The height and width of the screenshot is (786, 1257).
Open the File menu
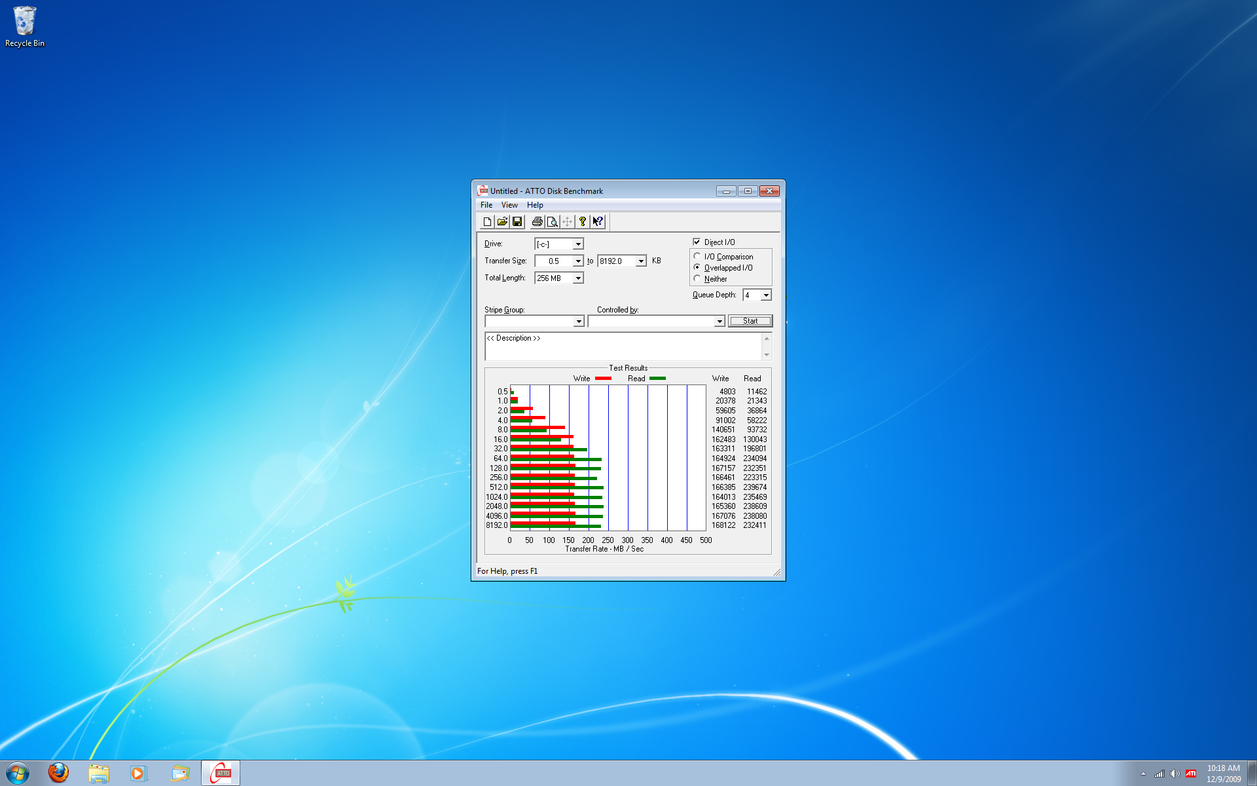(x=487, y=205)
